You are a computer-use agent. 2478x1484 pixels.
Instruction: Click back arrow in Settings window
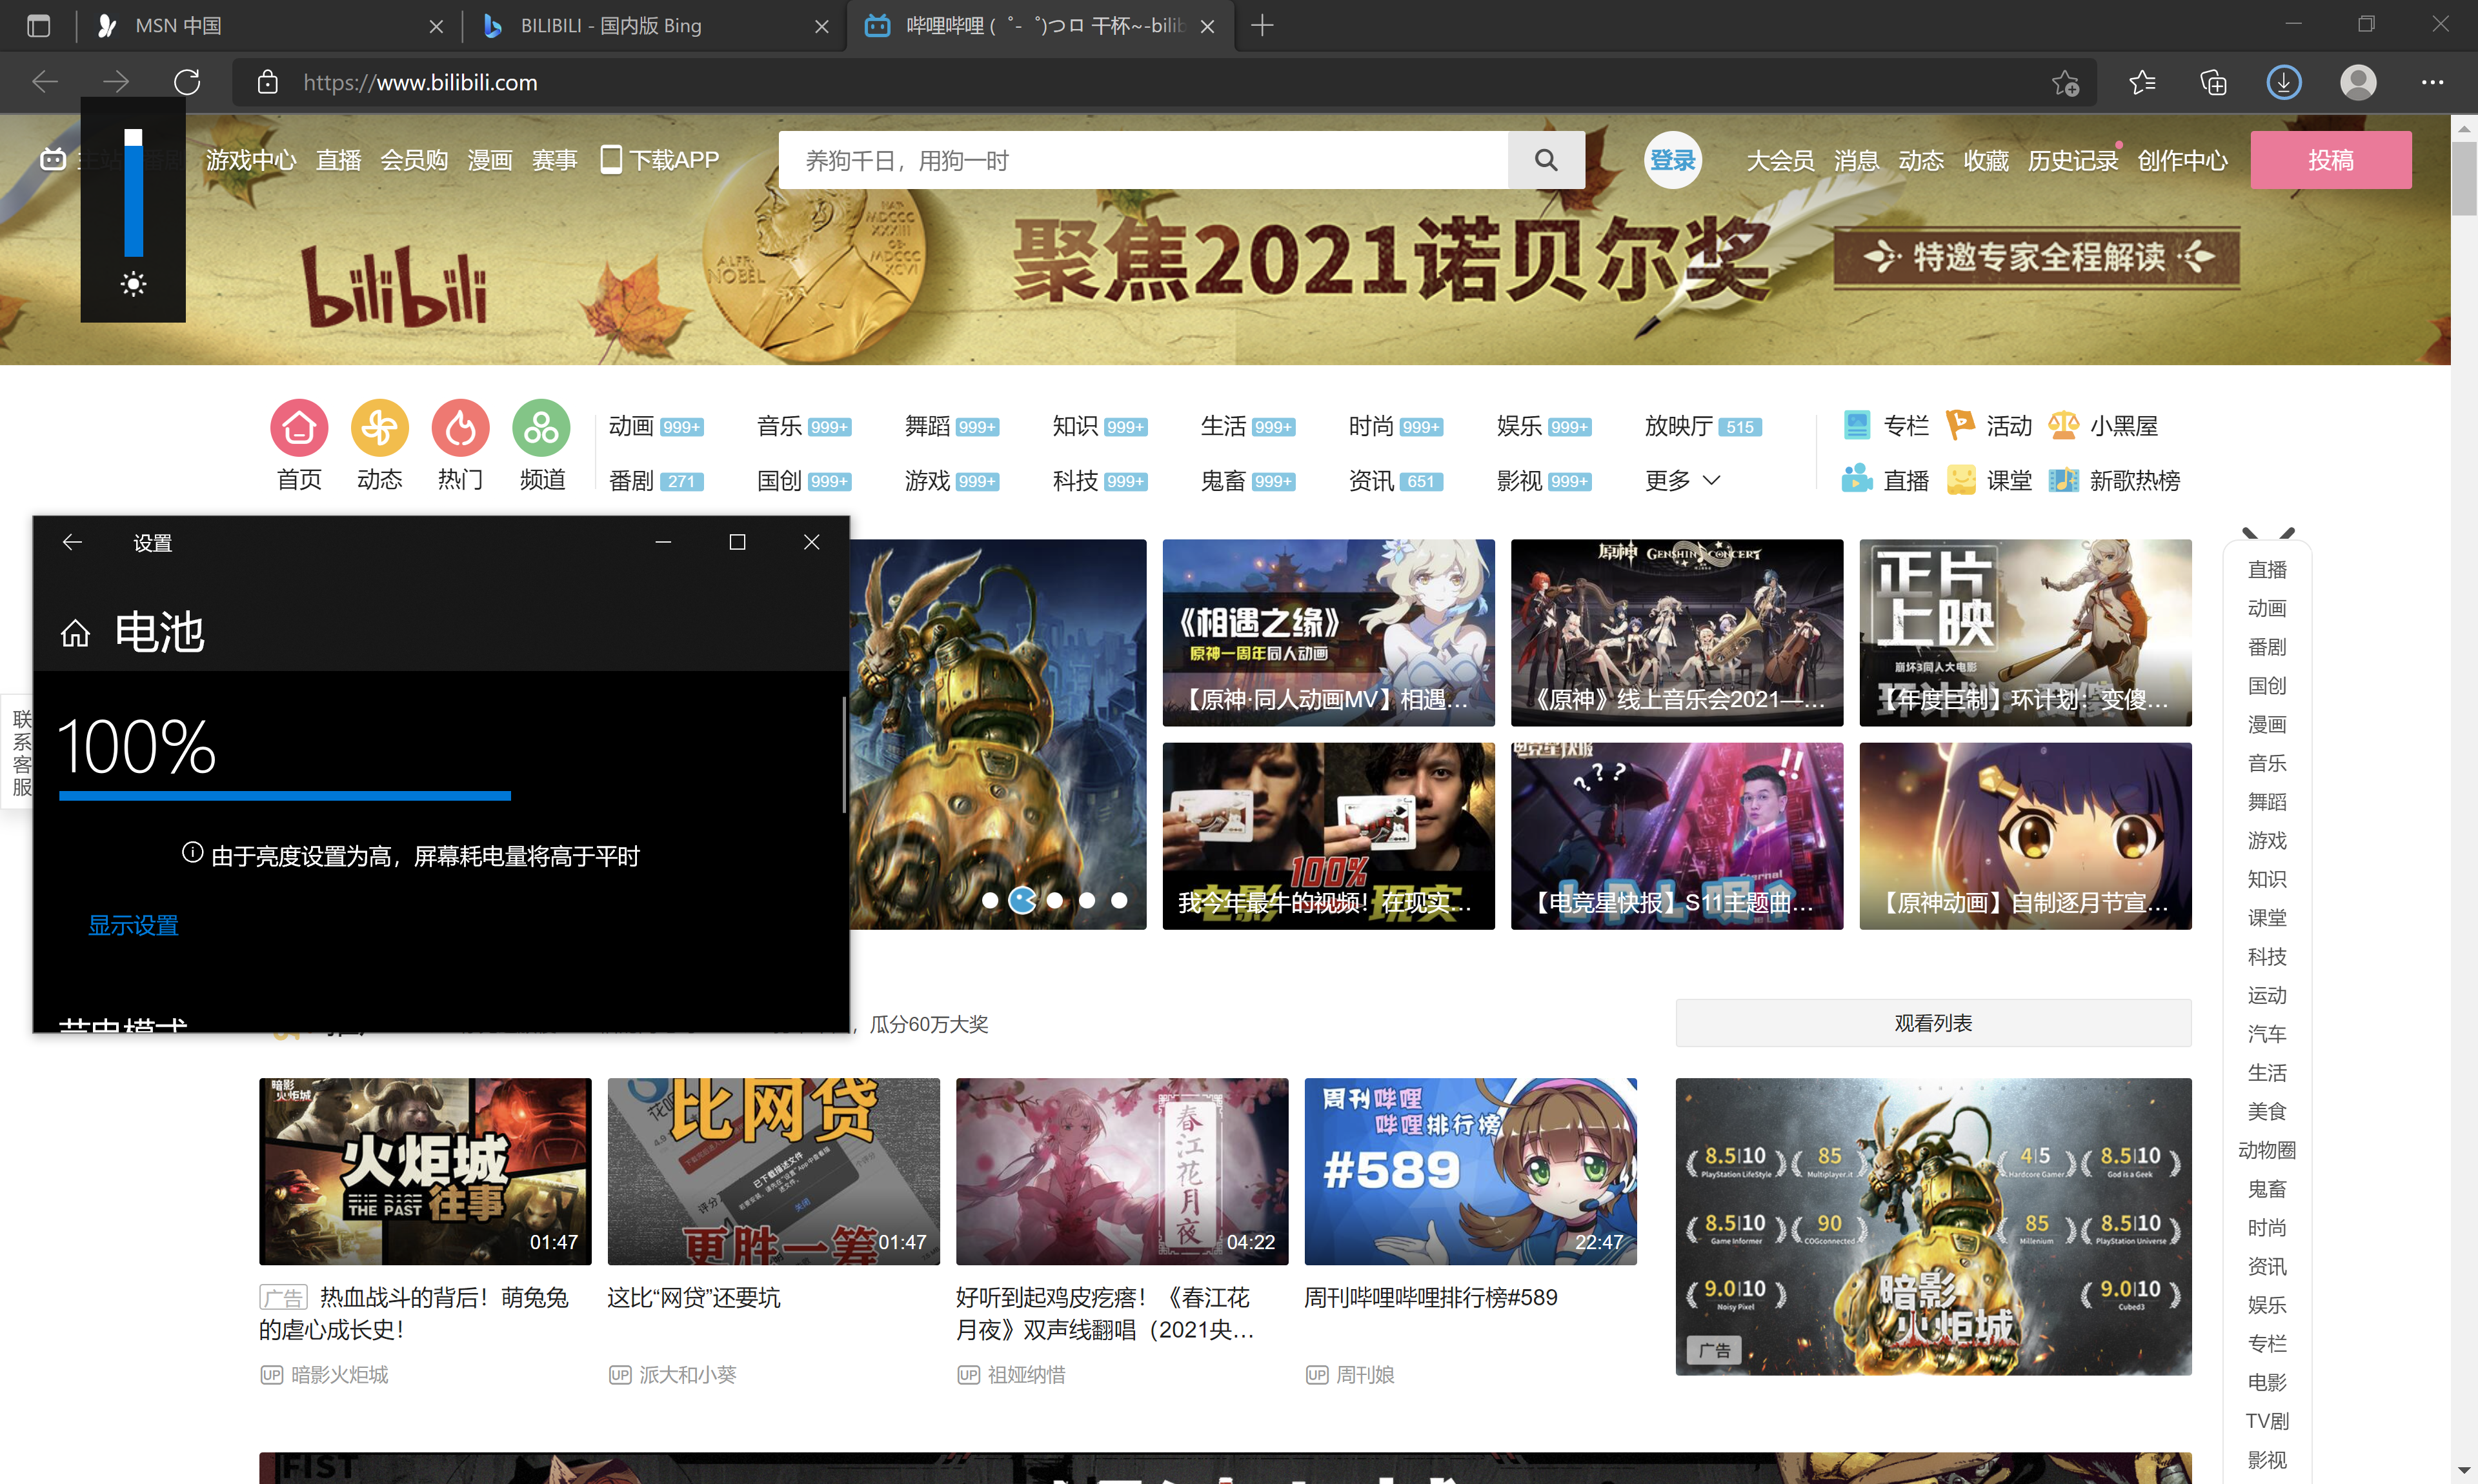[72, 542]
